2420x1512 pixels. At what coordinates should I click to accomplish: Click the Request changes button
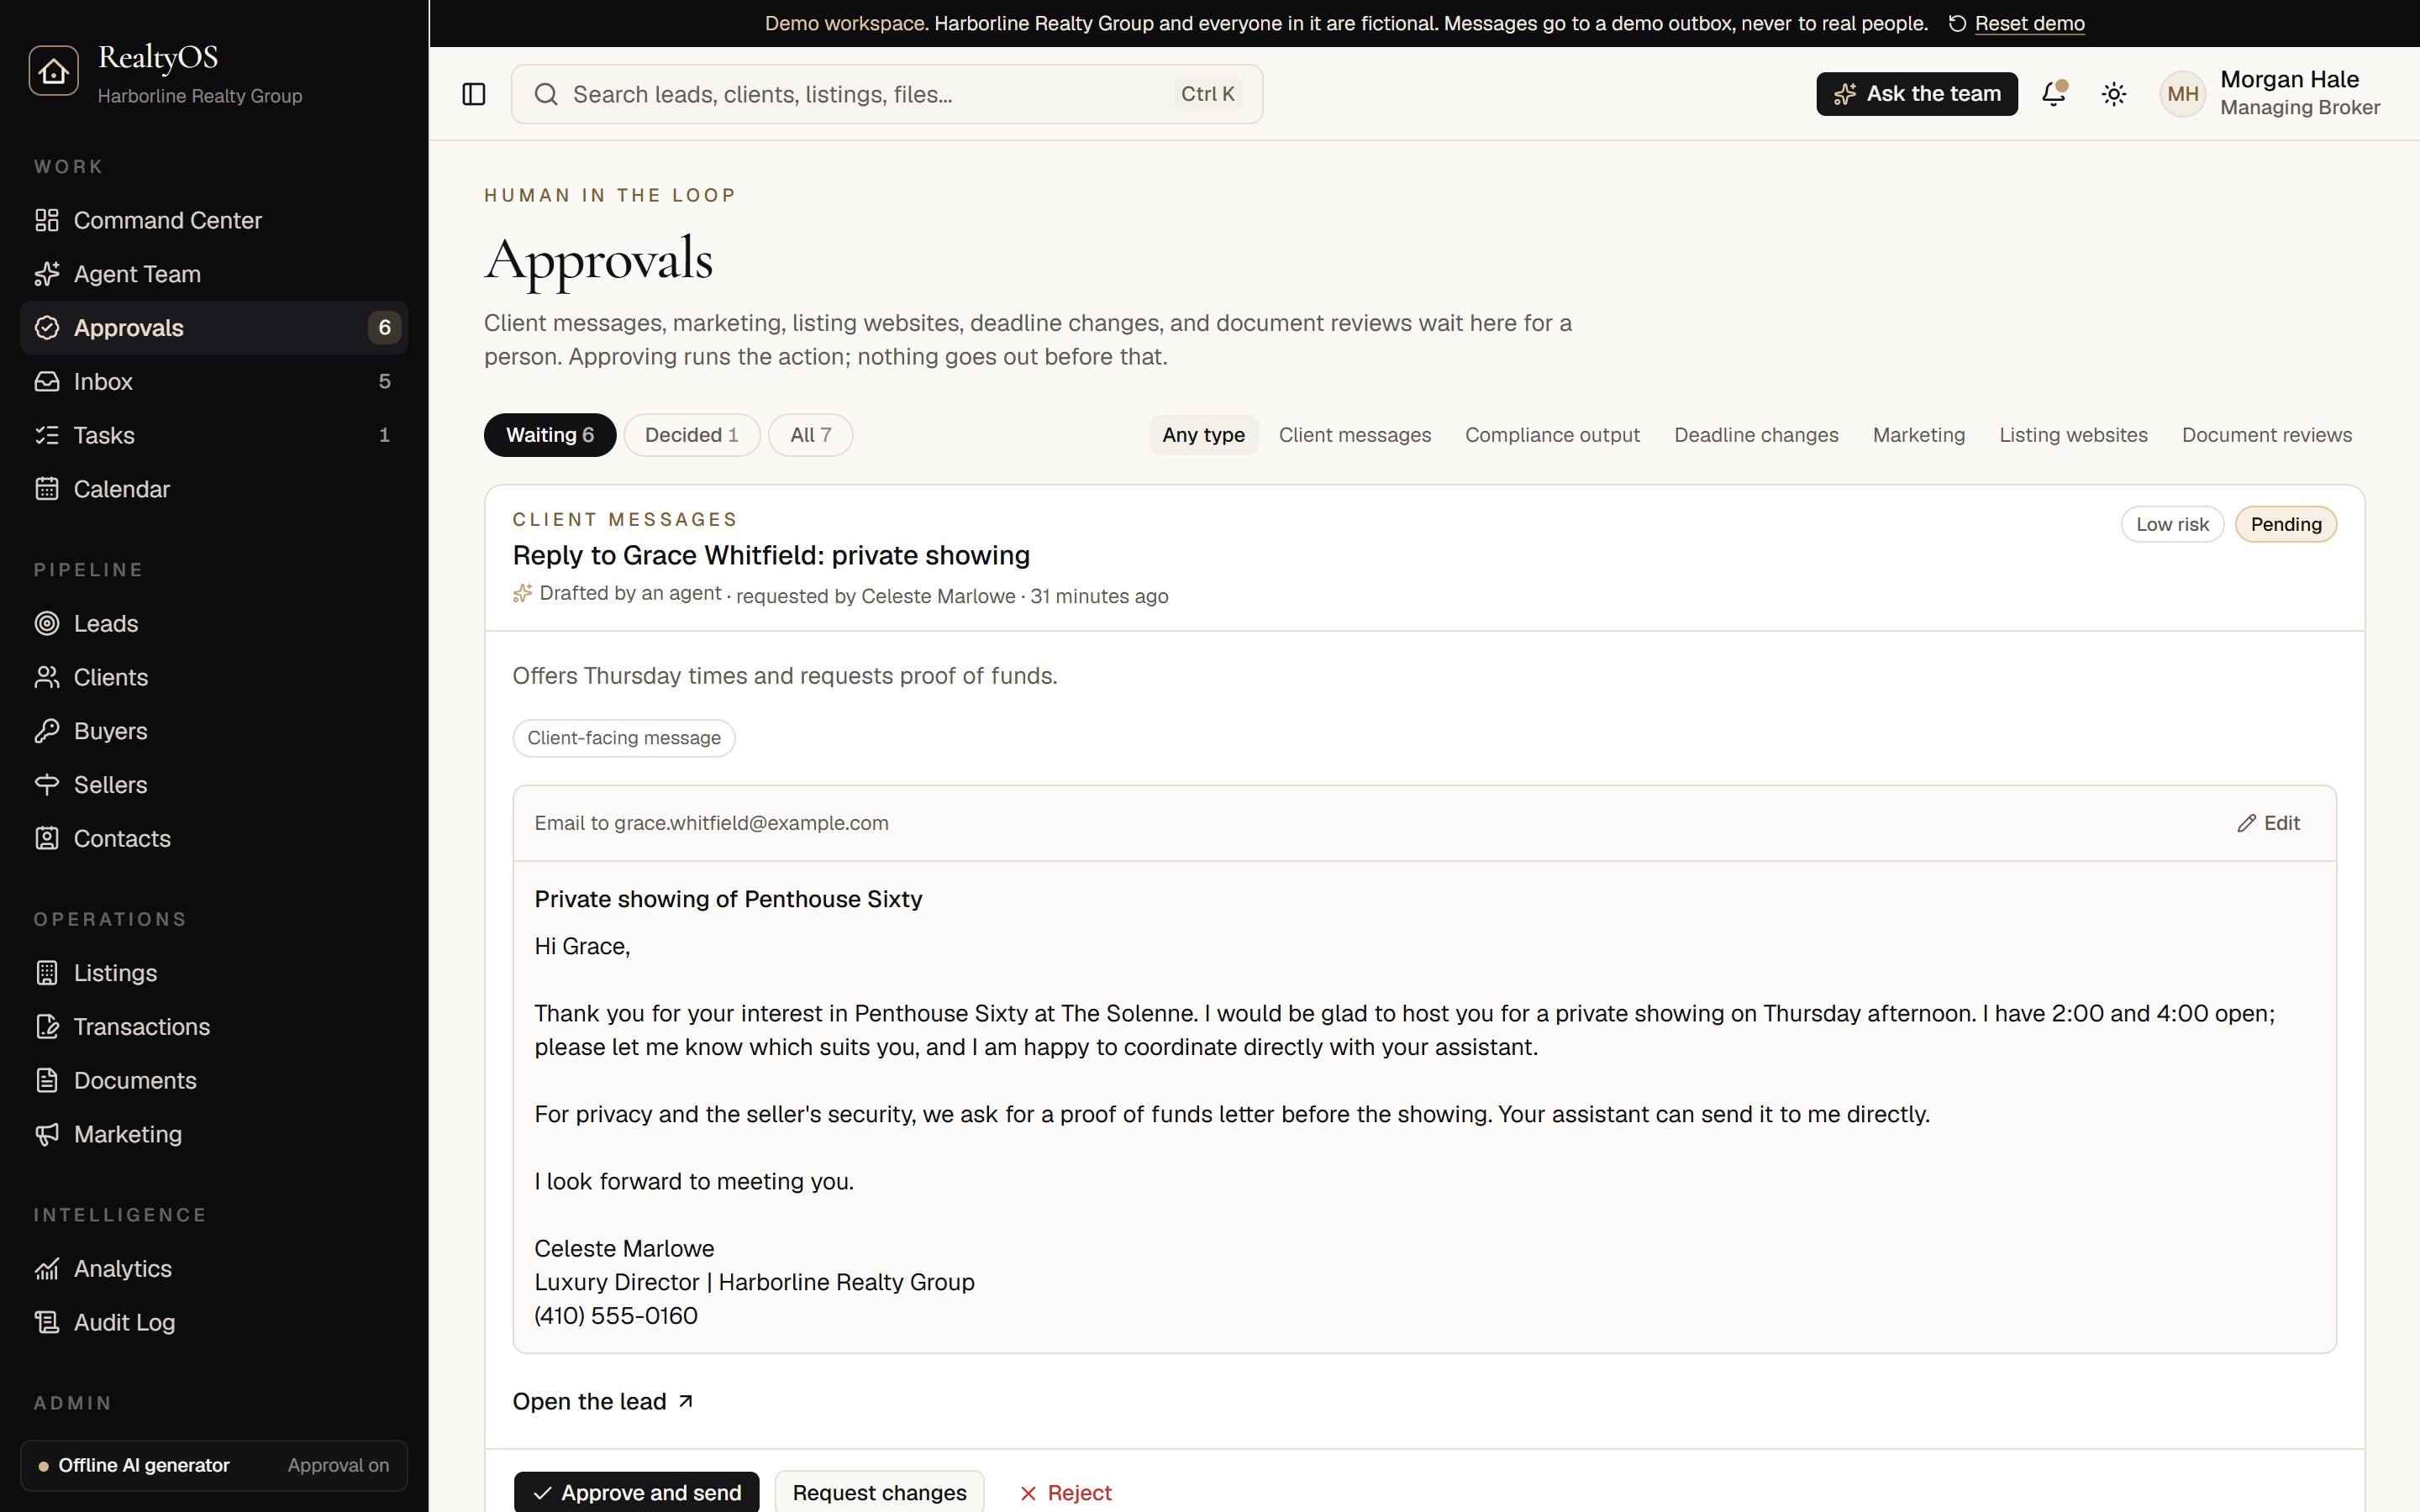pyautogui.click(x=880, y=1492)
